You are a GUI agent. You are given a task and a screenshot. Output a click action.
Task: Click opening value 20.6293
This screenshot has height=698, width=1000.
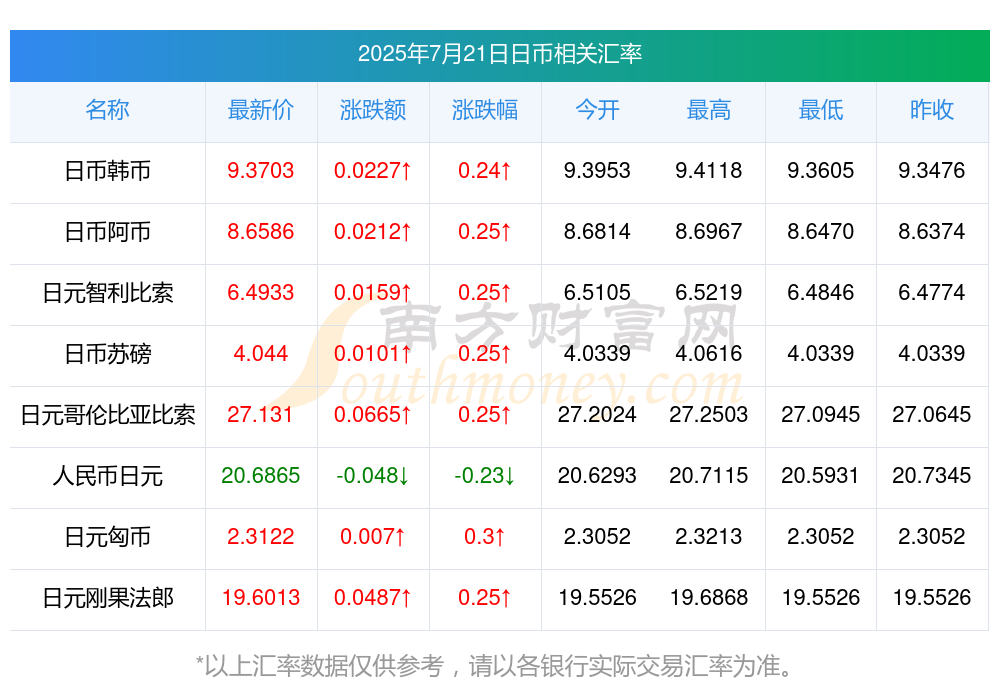click(597, 475)
